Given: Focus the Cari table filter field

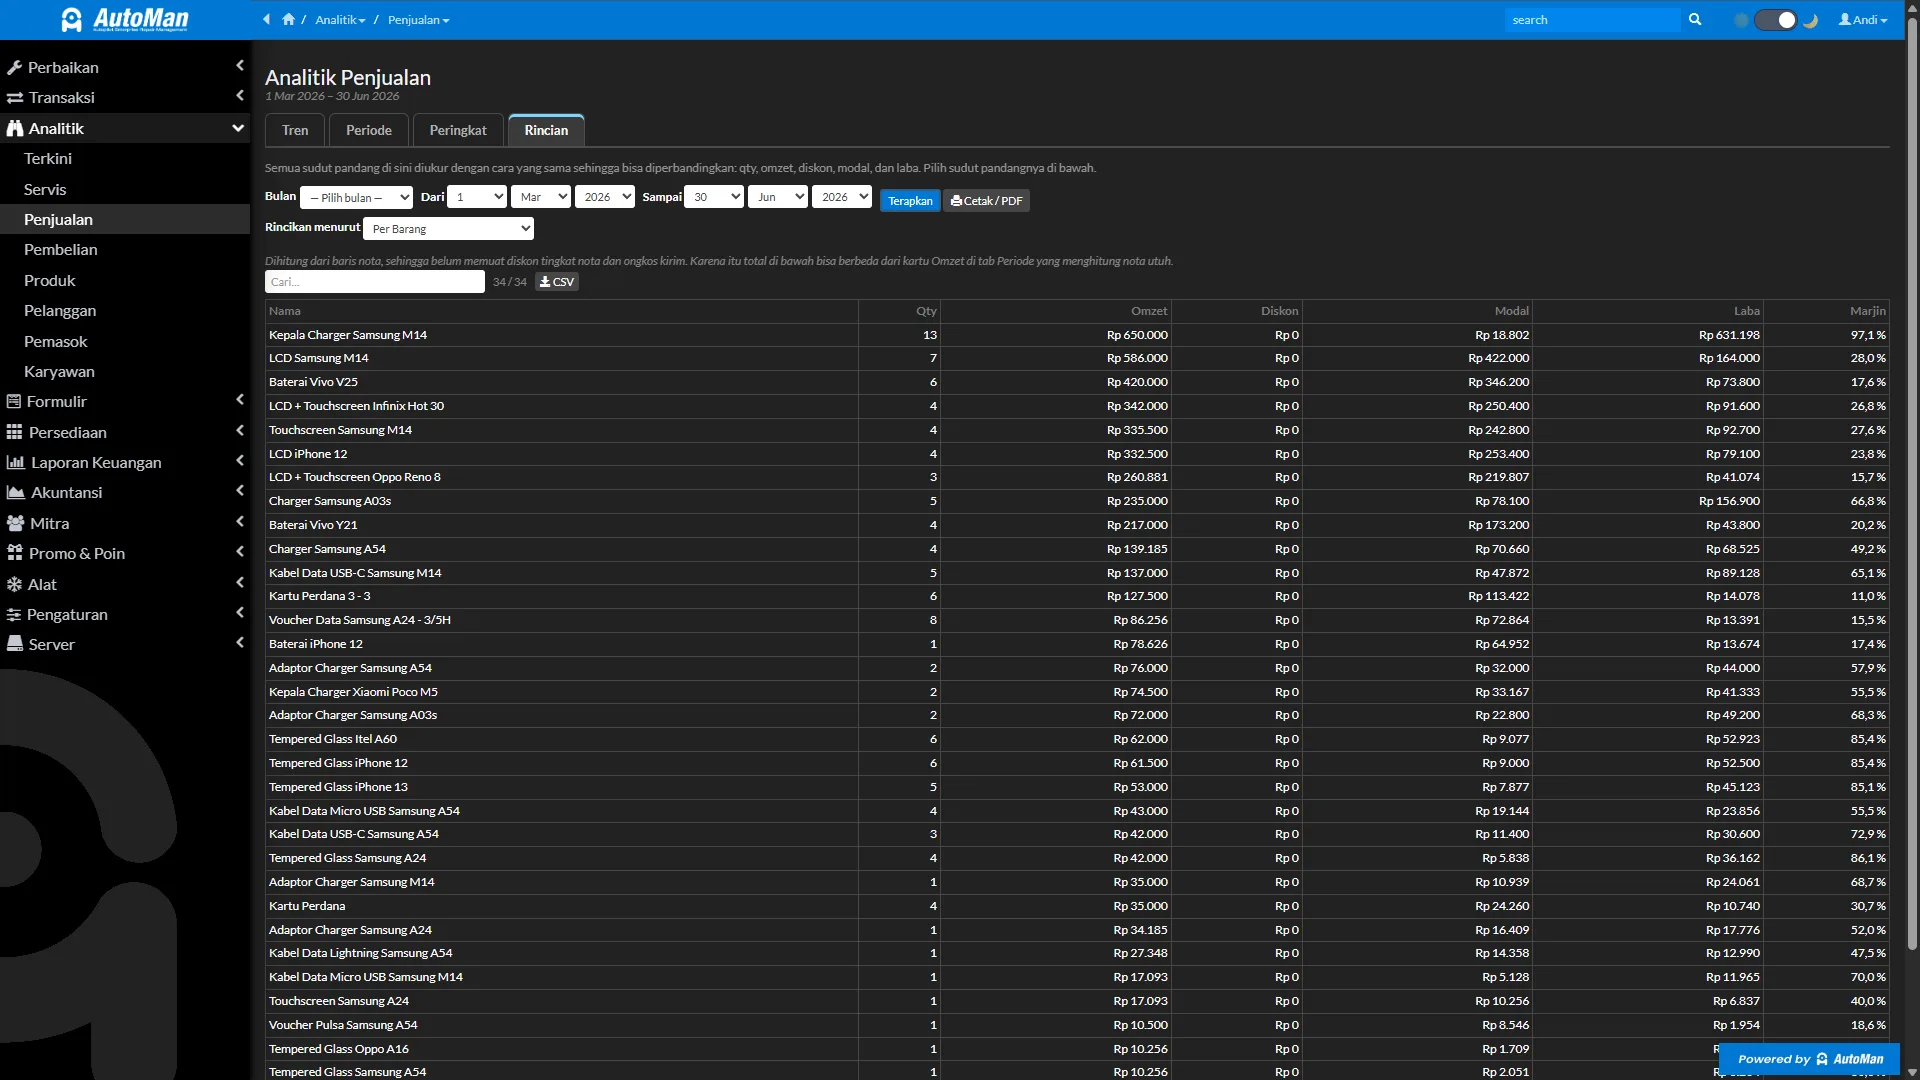Looking at the screenshot, I should 375,282.
